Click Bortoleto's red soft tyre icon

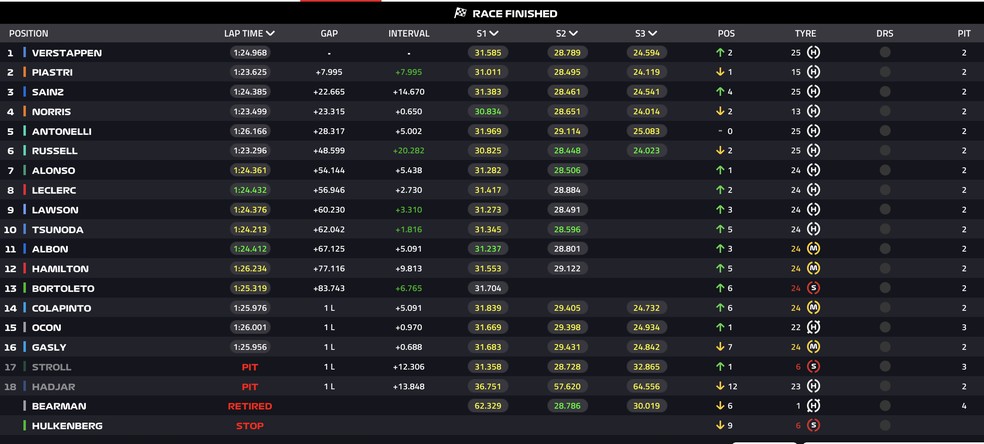[813, 288]
